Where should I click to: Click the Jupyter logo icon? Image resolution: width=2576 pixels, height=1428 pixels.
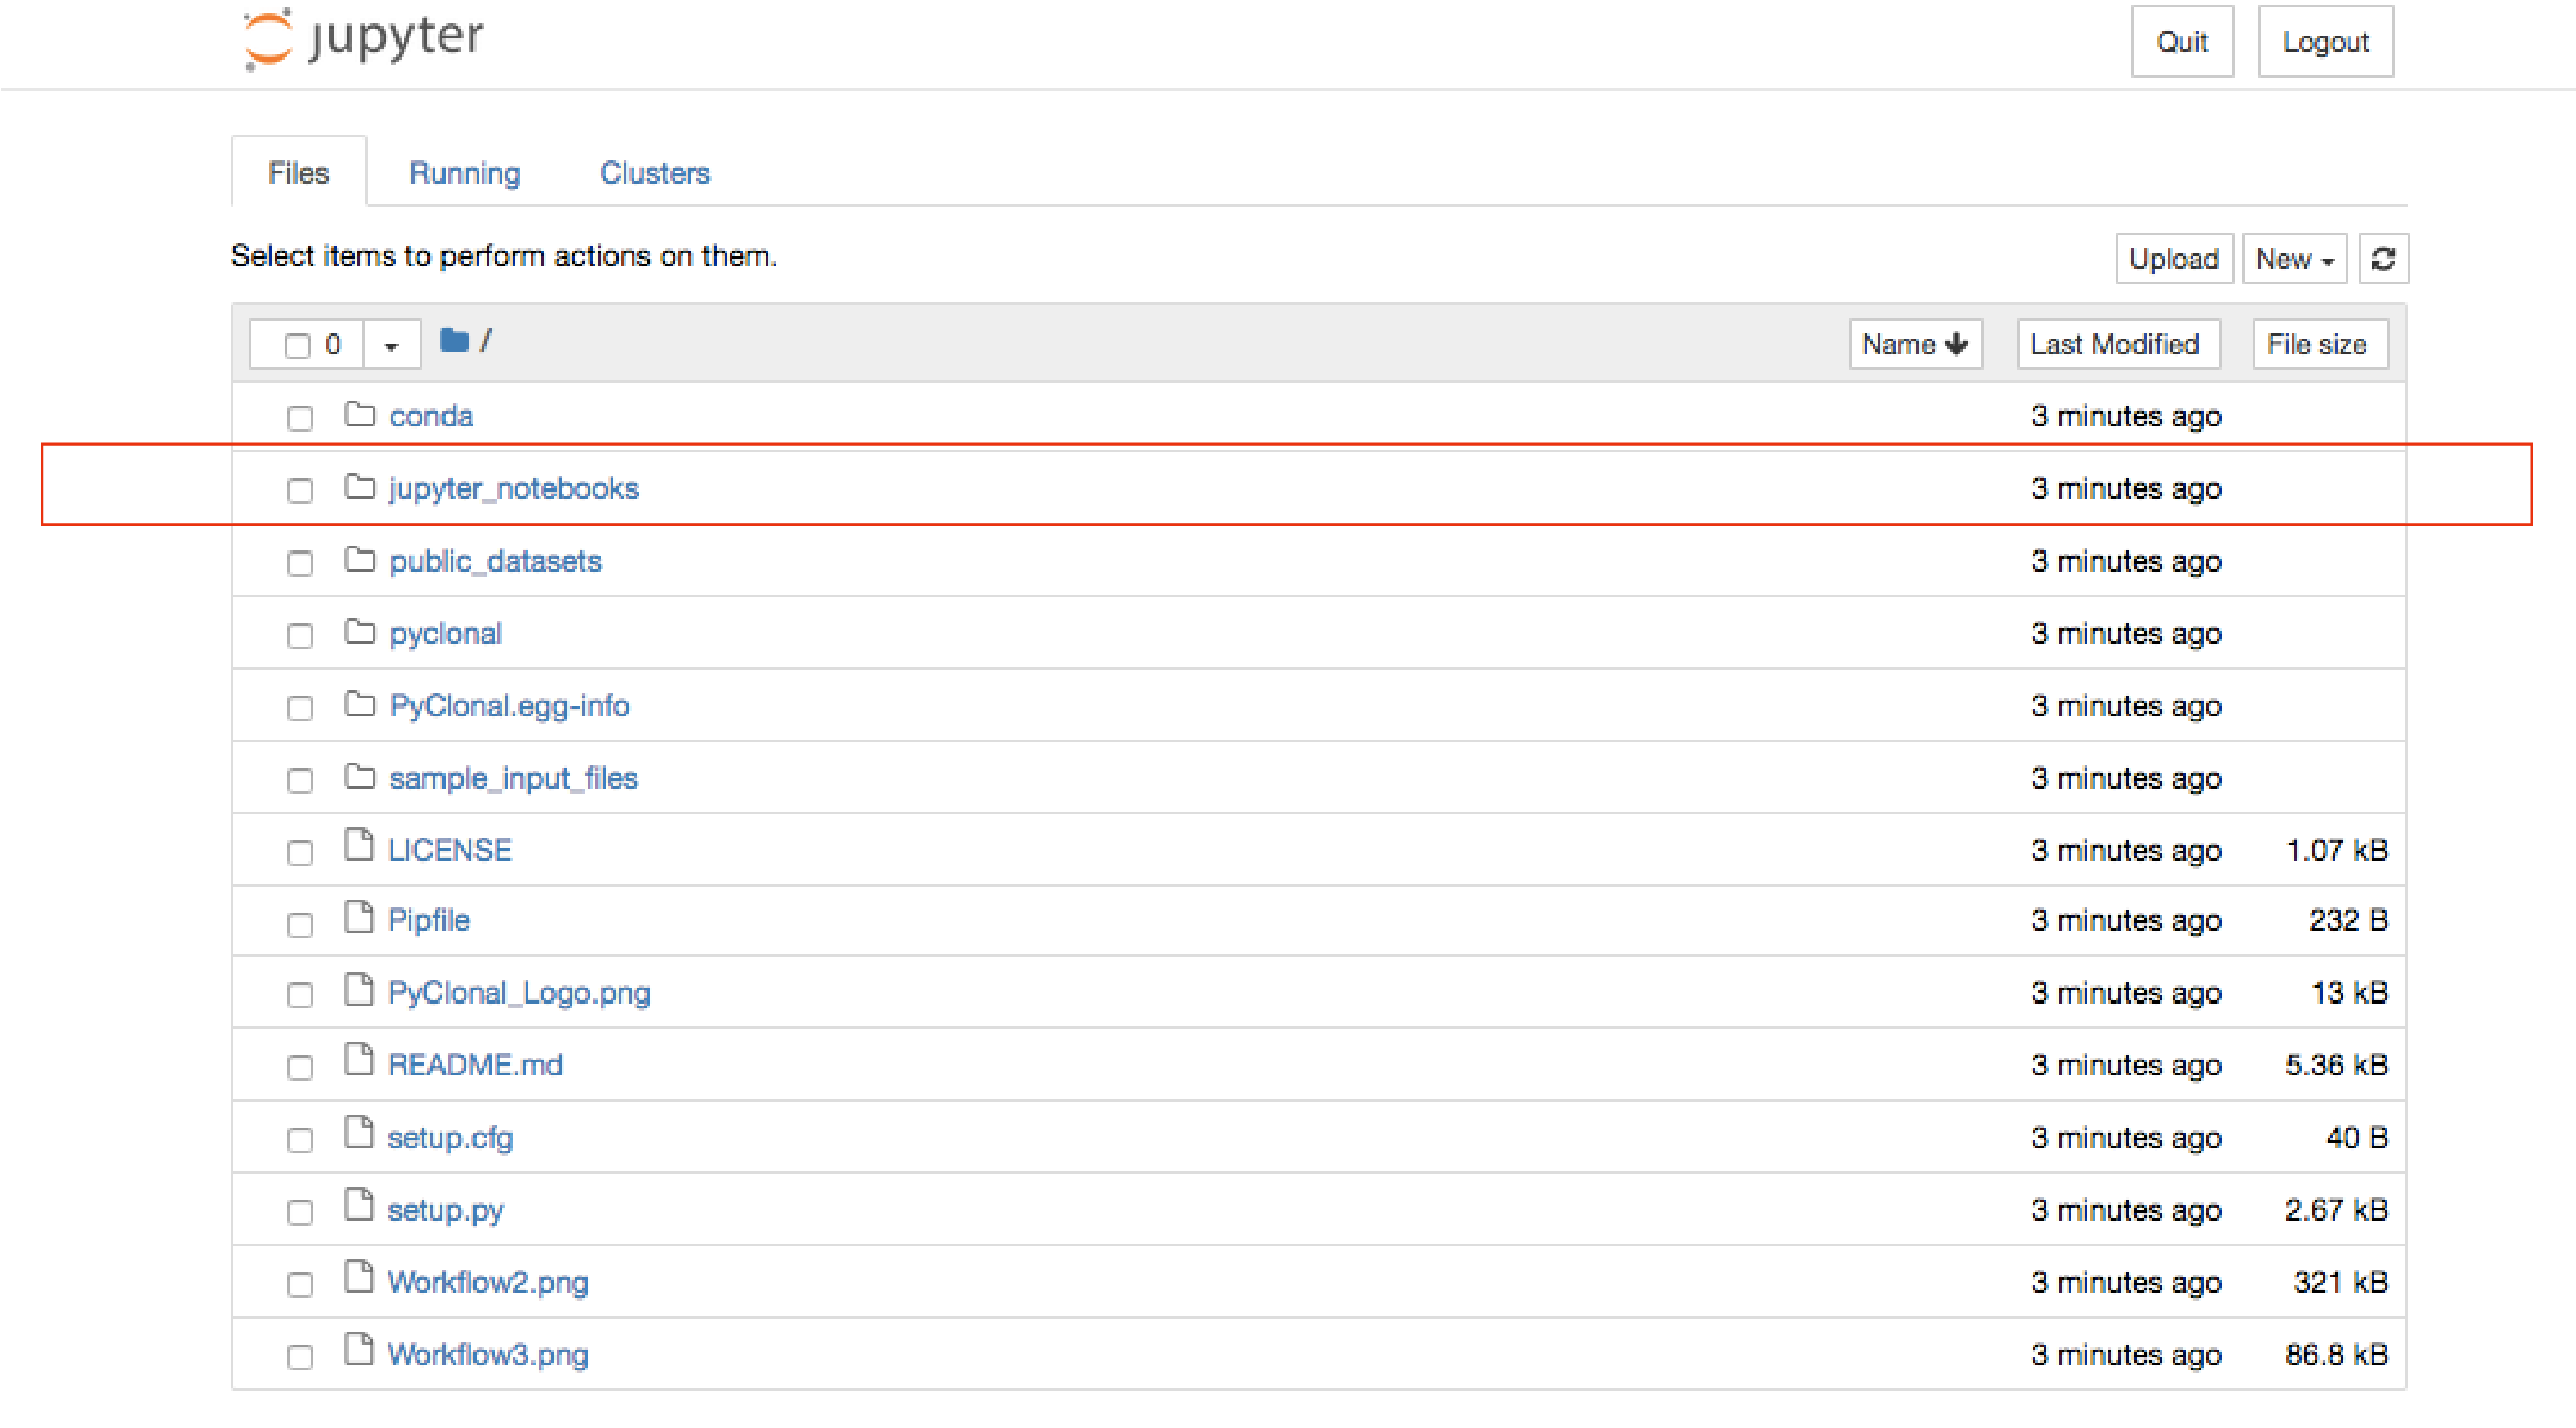(268, 40)
